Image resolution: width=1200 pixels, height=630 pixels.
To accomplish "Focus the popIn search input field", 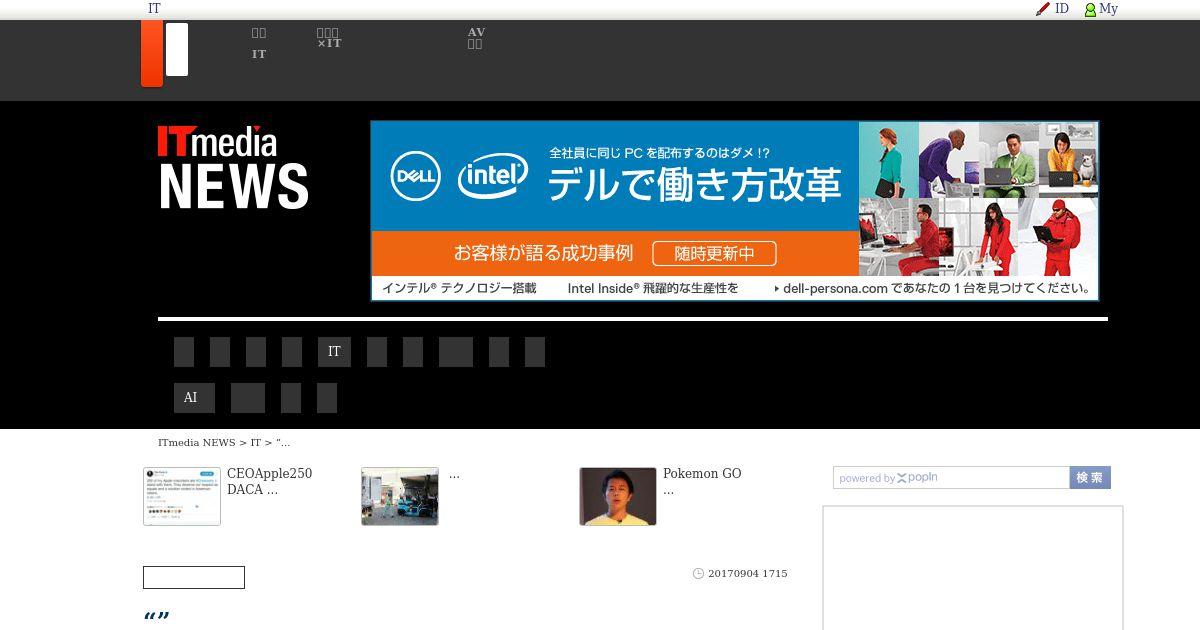I will tap(951, 478).
